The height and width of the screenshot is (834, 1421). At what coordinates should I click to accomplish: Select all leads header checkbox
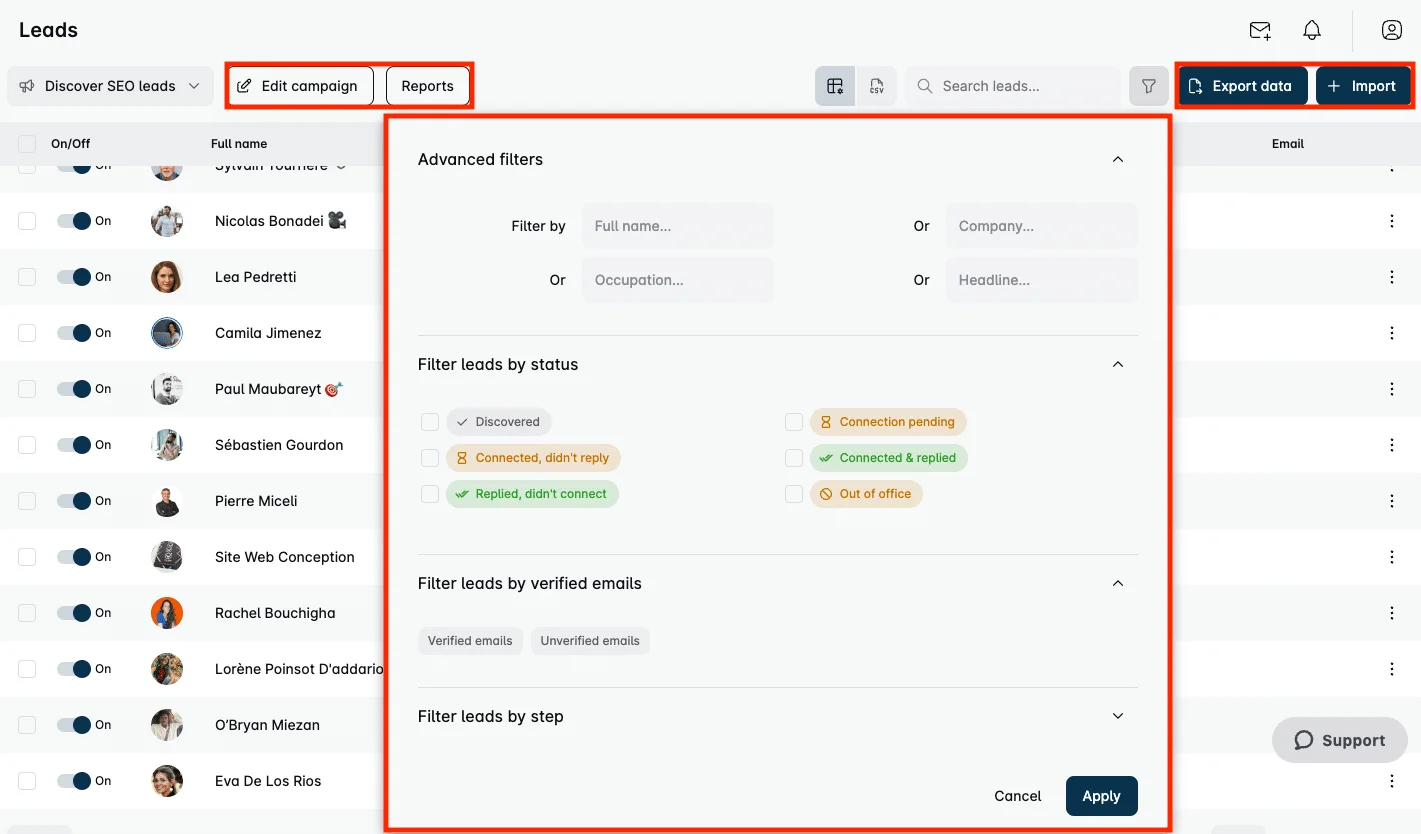pyautogui.click(x=27, y=144)
